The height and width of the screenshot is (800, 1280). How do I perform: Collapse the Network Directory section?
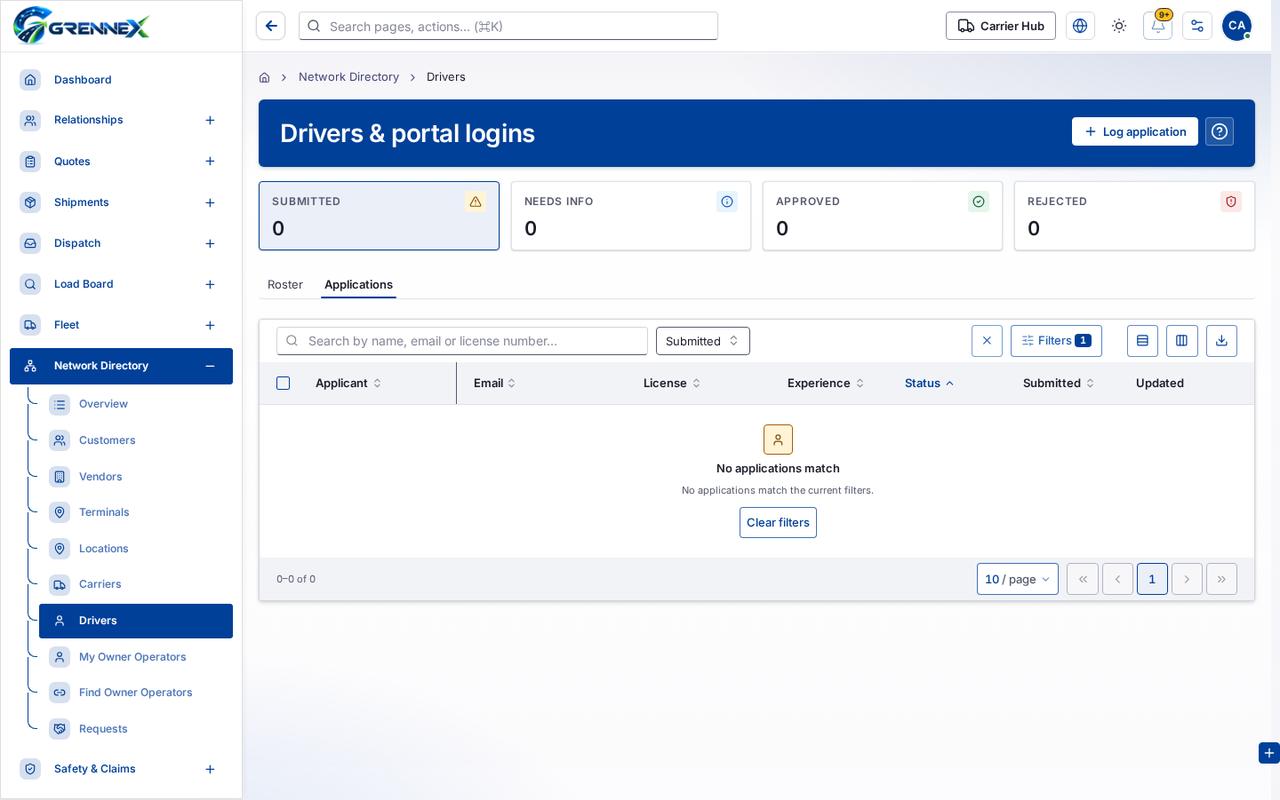[210, 366]
